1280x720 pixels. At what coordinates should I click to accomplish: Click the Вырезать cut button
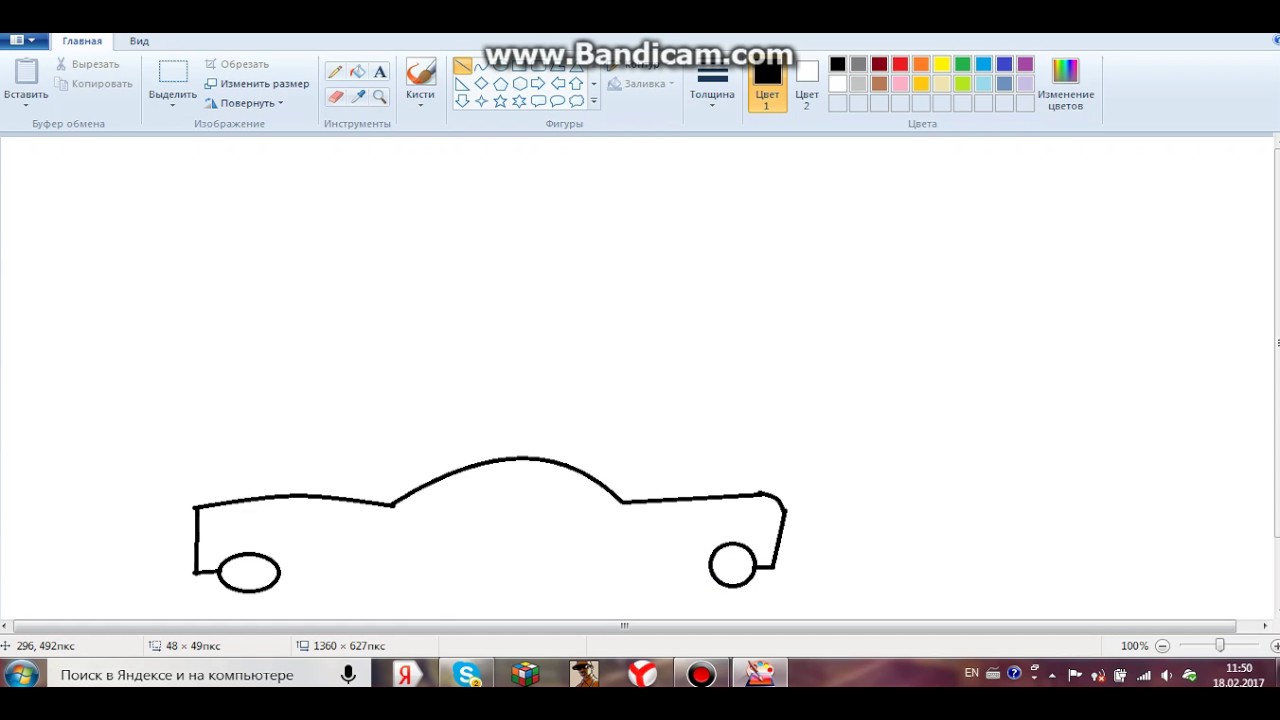pyautogui.click(x=87, y=64)
